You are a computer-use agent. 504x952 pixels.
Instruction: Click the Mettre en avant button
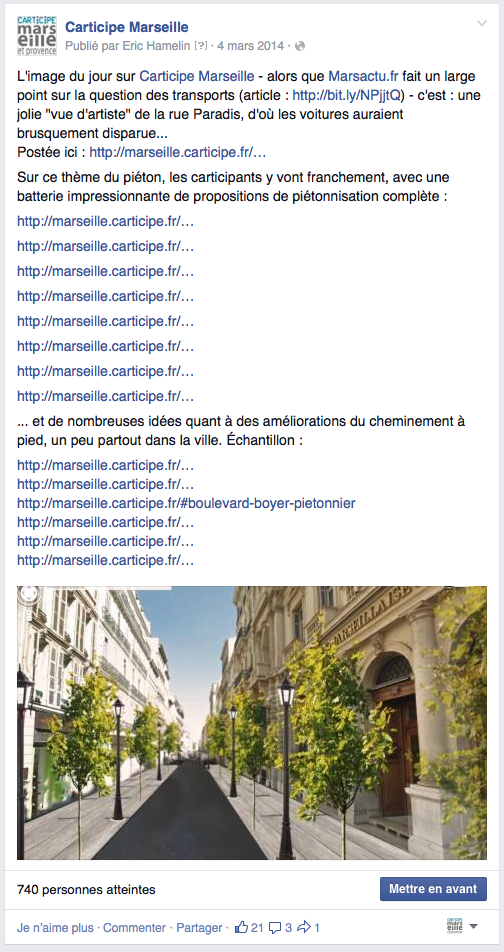[433, 889]
